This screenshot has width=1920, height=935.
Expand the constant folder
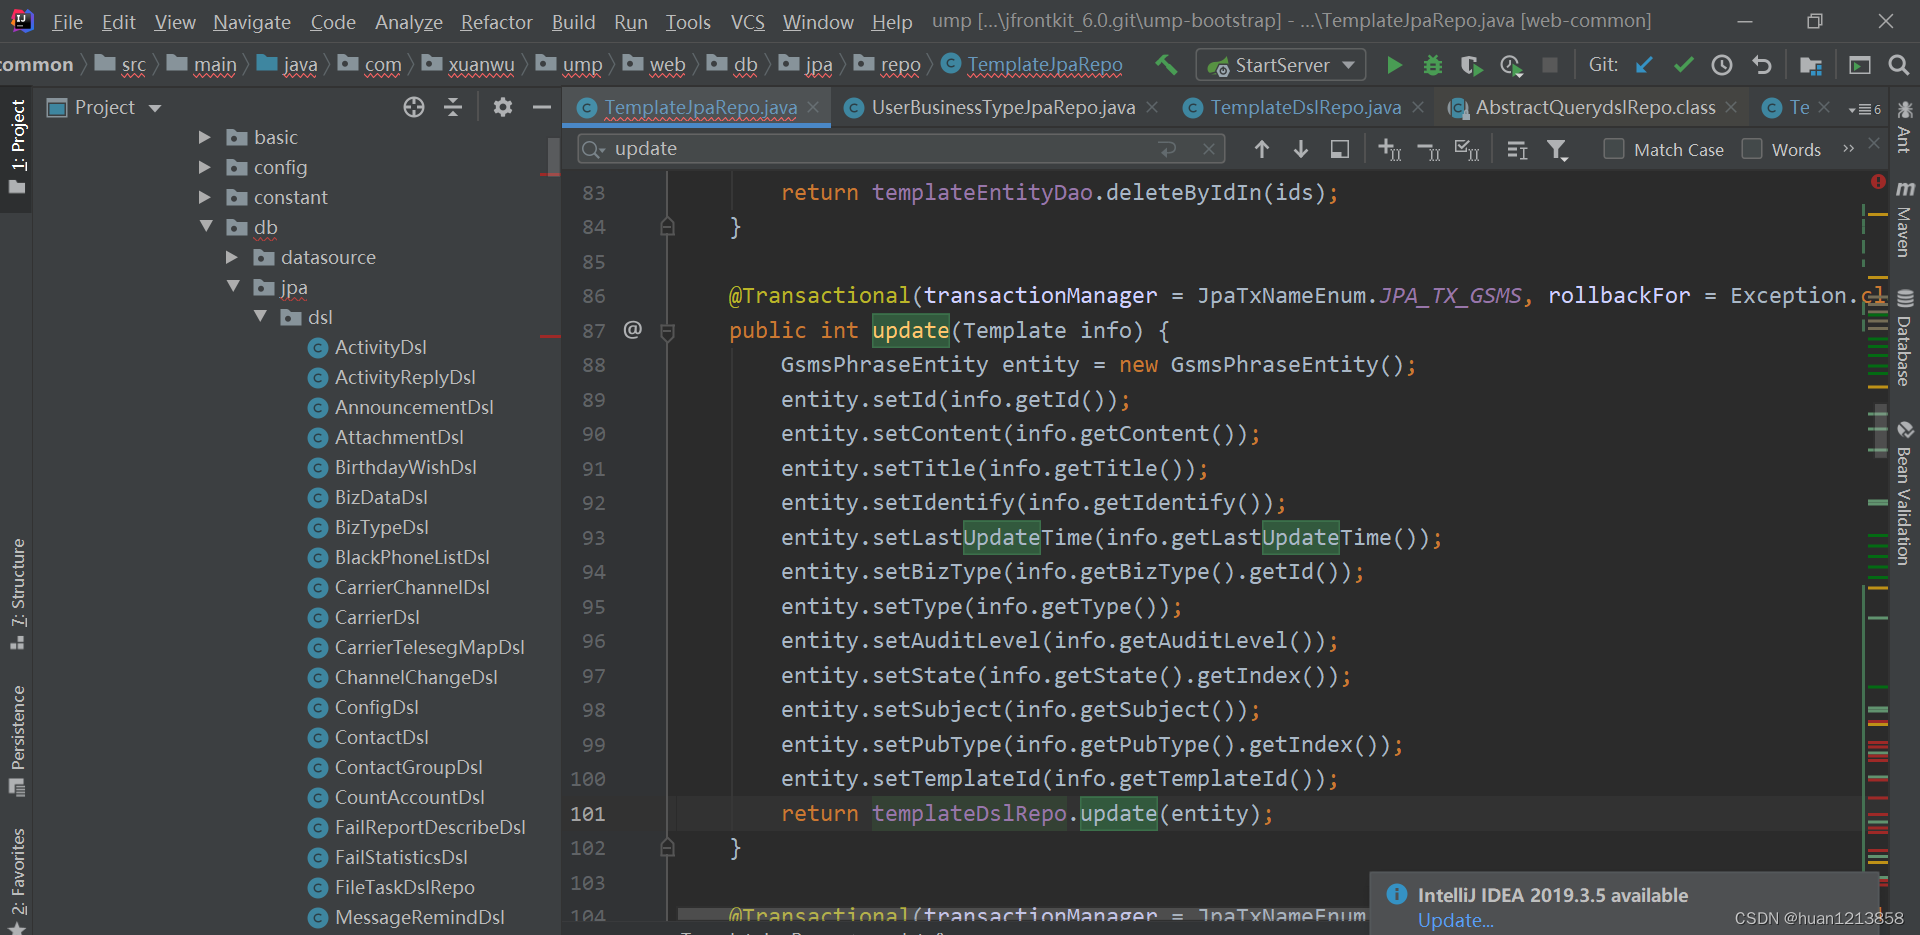coord(205,197)
